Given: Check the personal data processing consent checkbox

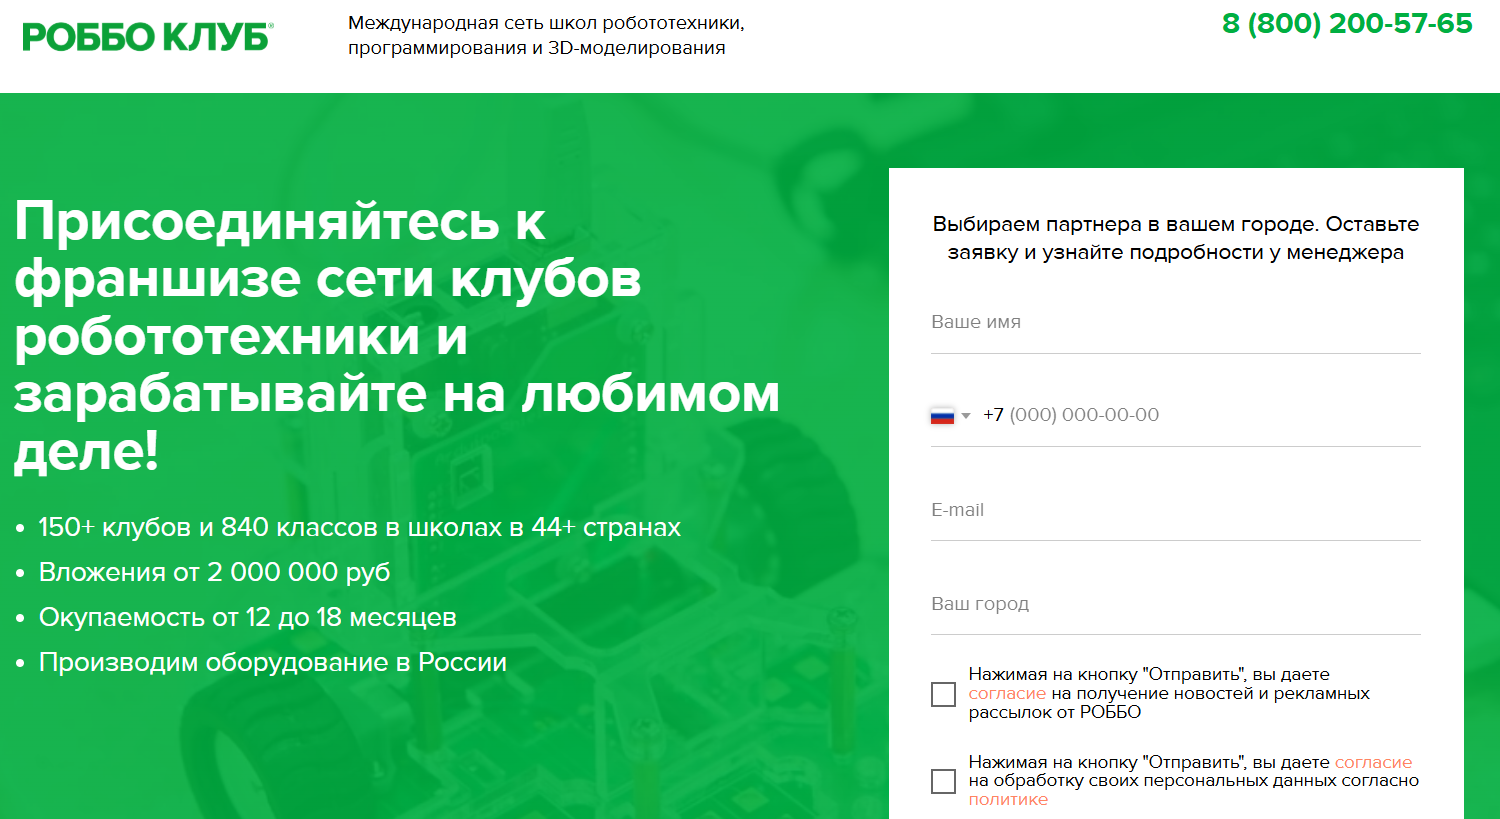Looking at the screenshot, I should coord(943,781).
